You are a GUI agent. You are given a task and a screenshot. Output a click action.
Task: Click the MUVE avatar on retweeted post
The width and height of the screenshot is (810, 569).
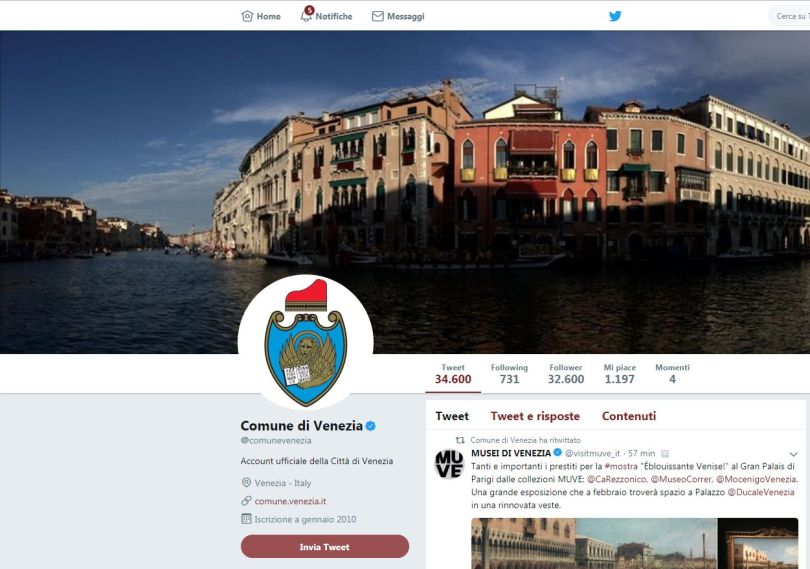pos(449,464)
